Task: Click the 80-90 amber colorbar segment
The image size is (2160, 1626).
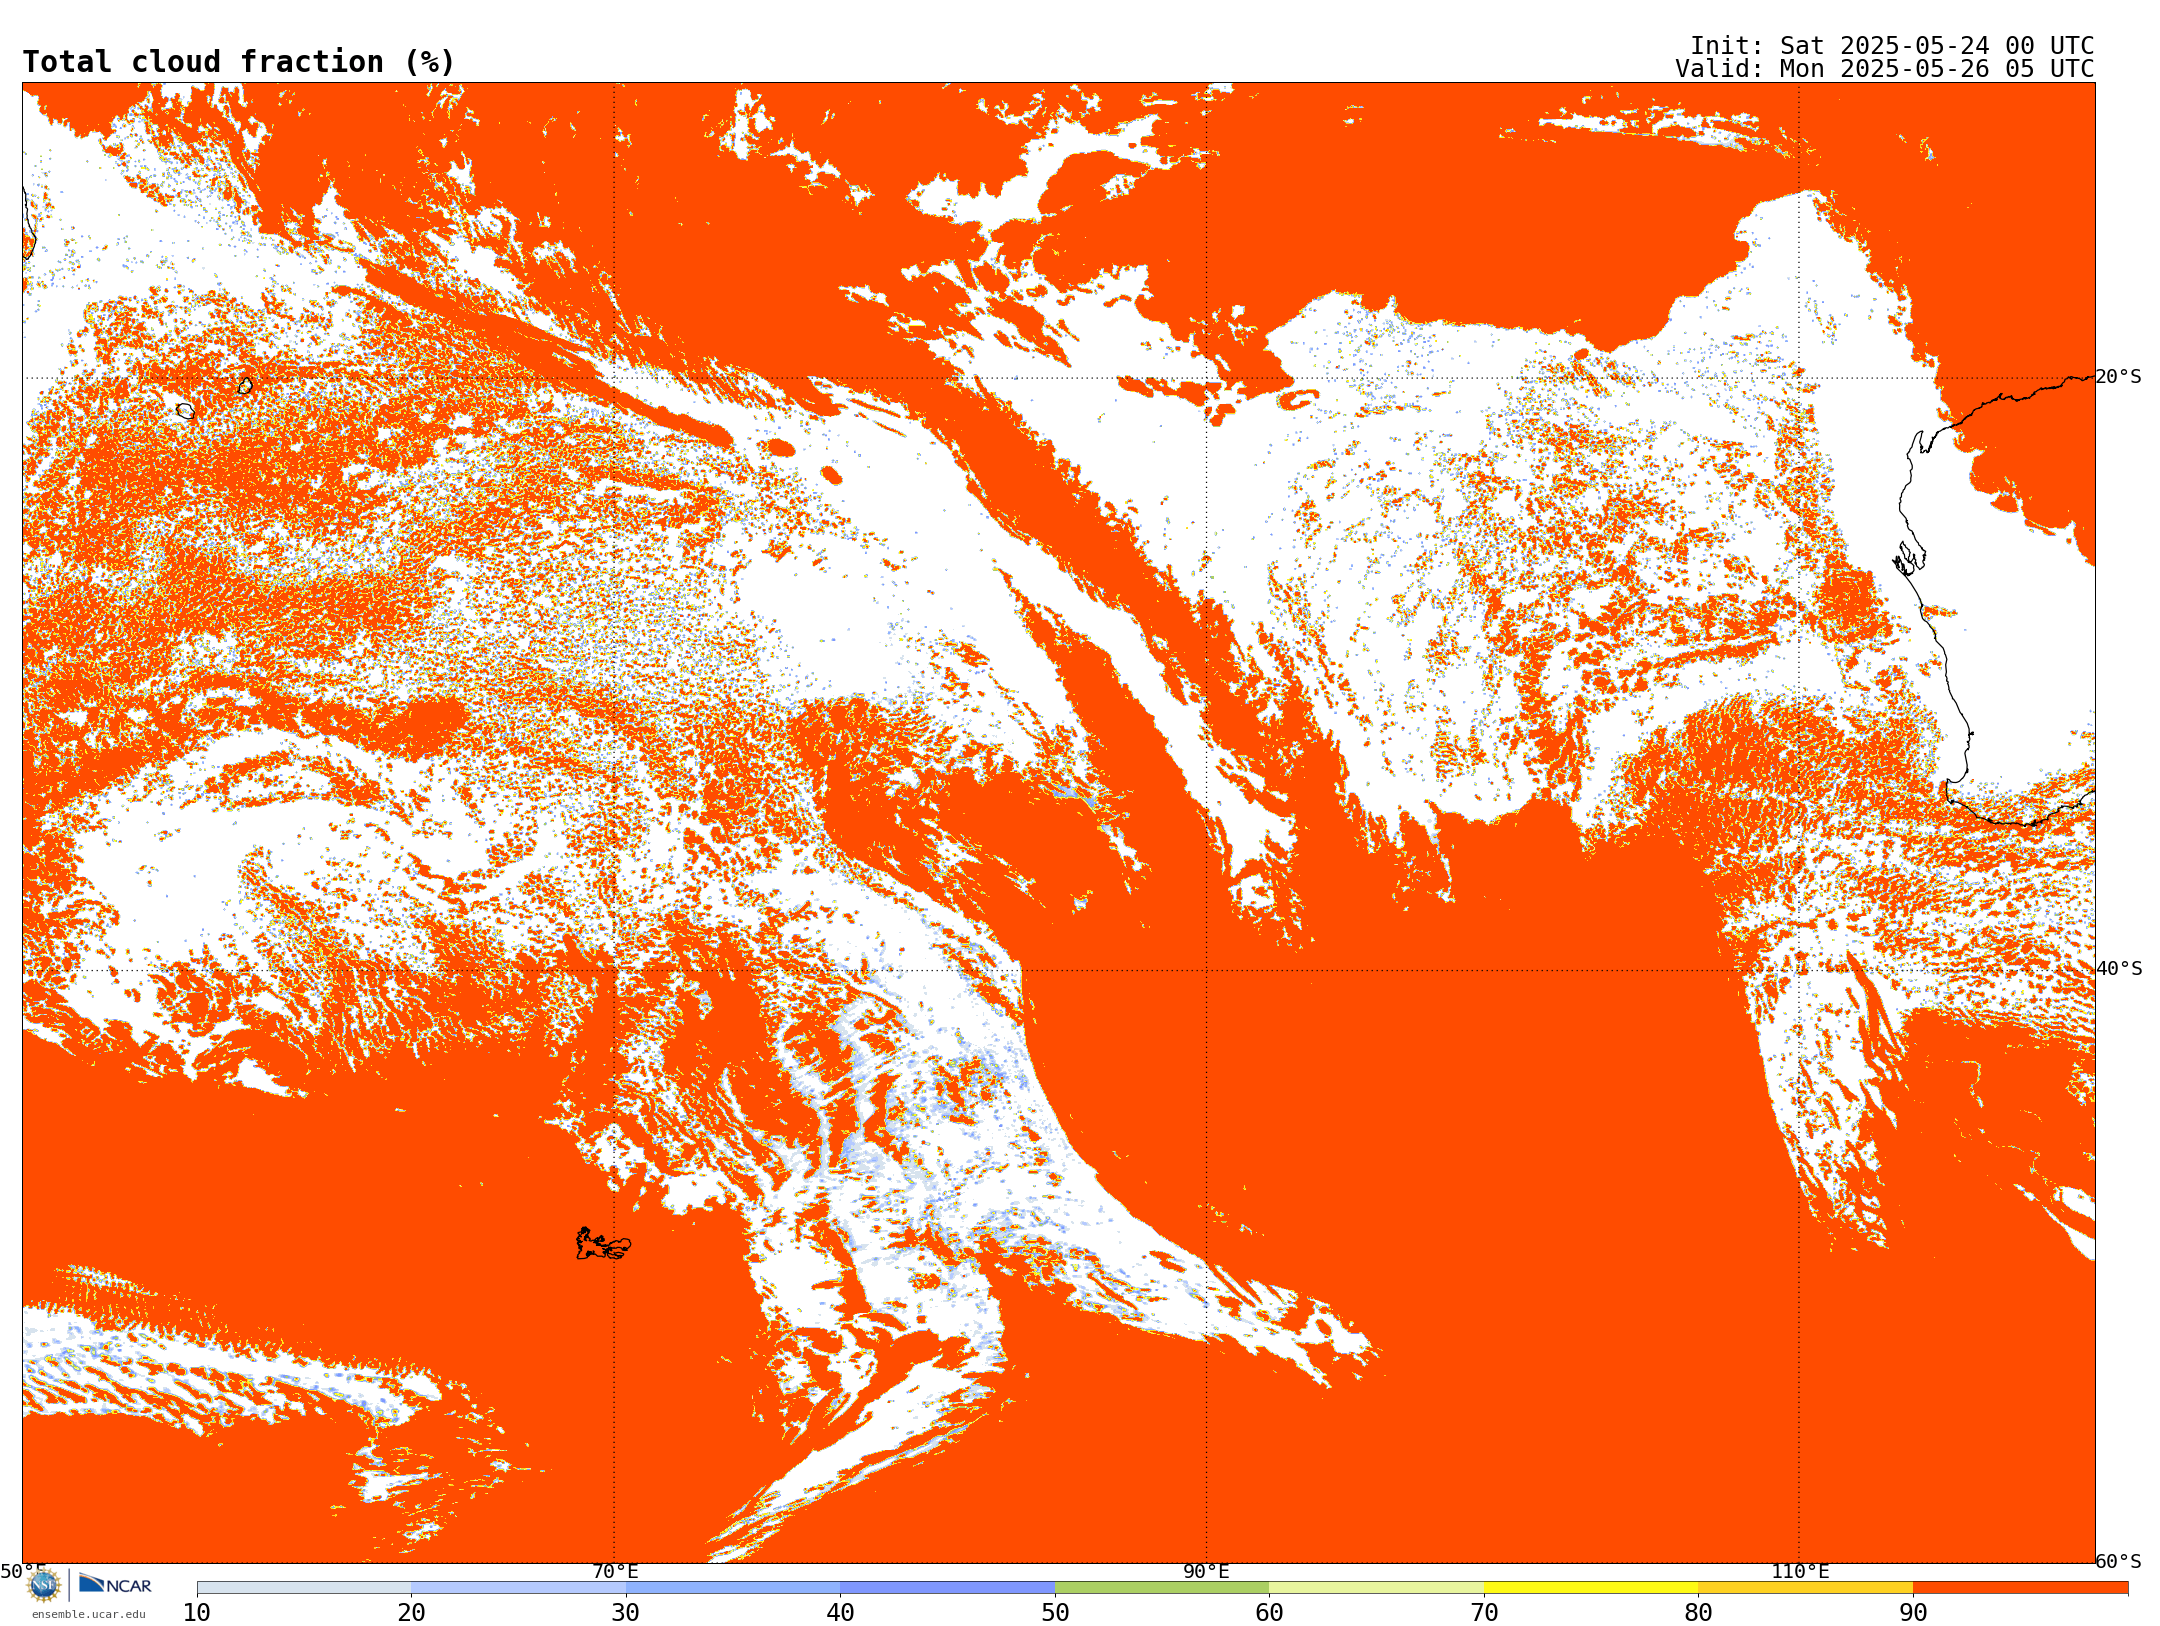Action: click(1805, 1588)
